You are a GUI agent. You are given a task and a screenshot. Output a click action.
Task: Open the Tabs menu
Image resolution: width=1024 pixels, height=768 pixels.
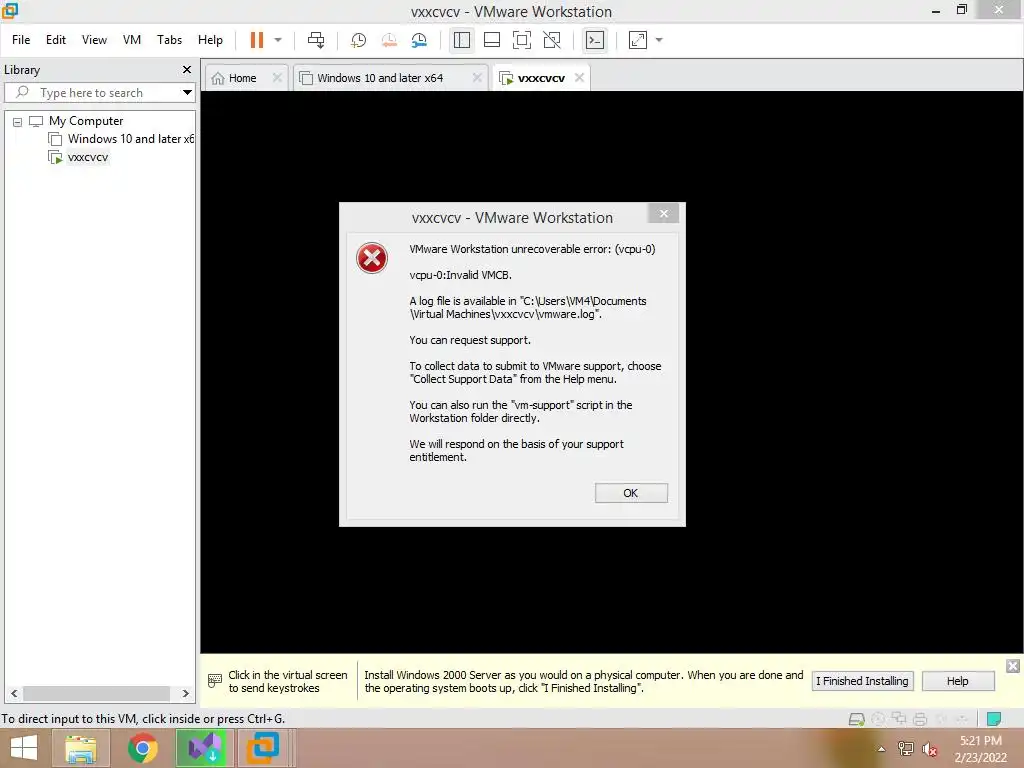pyautogui.click(x=169, y=40)
